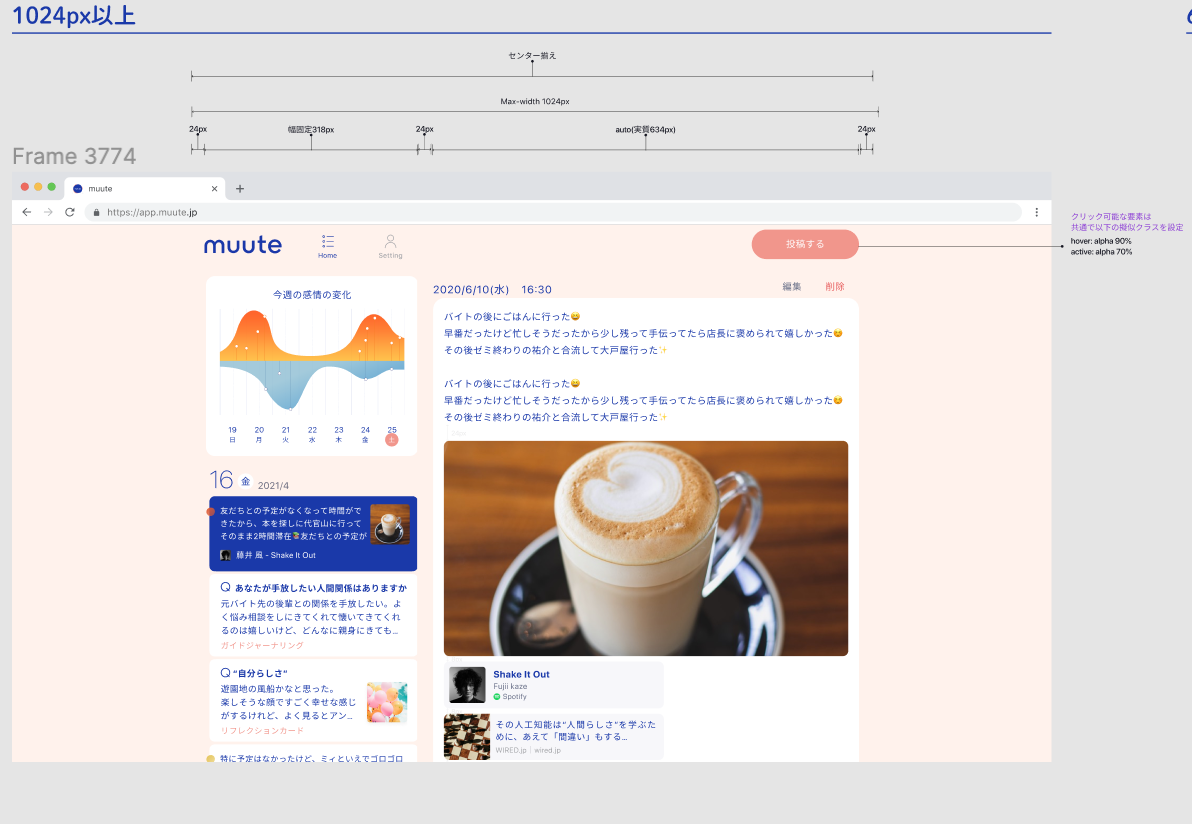Open the あなたが手放したい人間関係 guide journal entry

click(x=313, y=615)
